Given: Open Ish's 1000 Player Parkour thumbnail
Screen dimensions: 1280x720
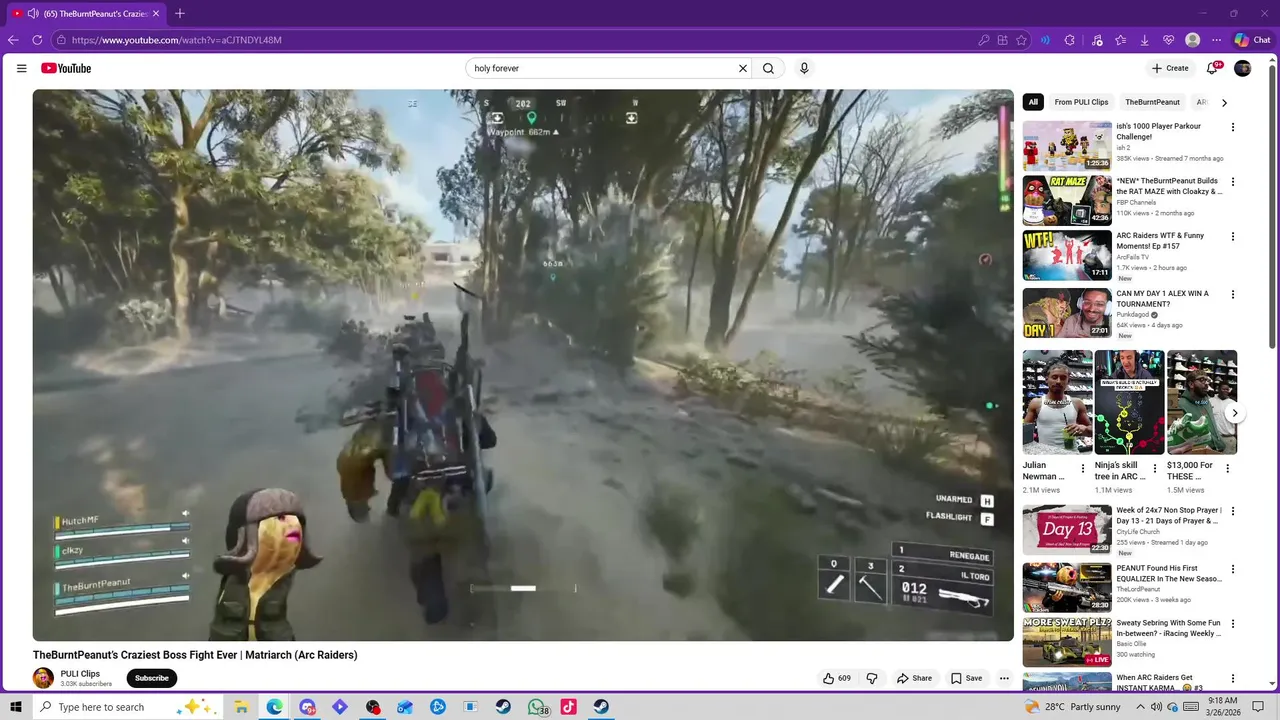Looking at the screenshot, I should [1067, 146].
